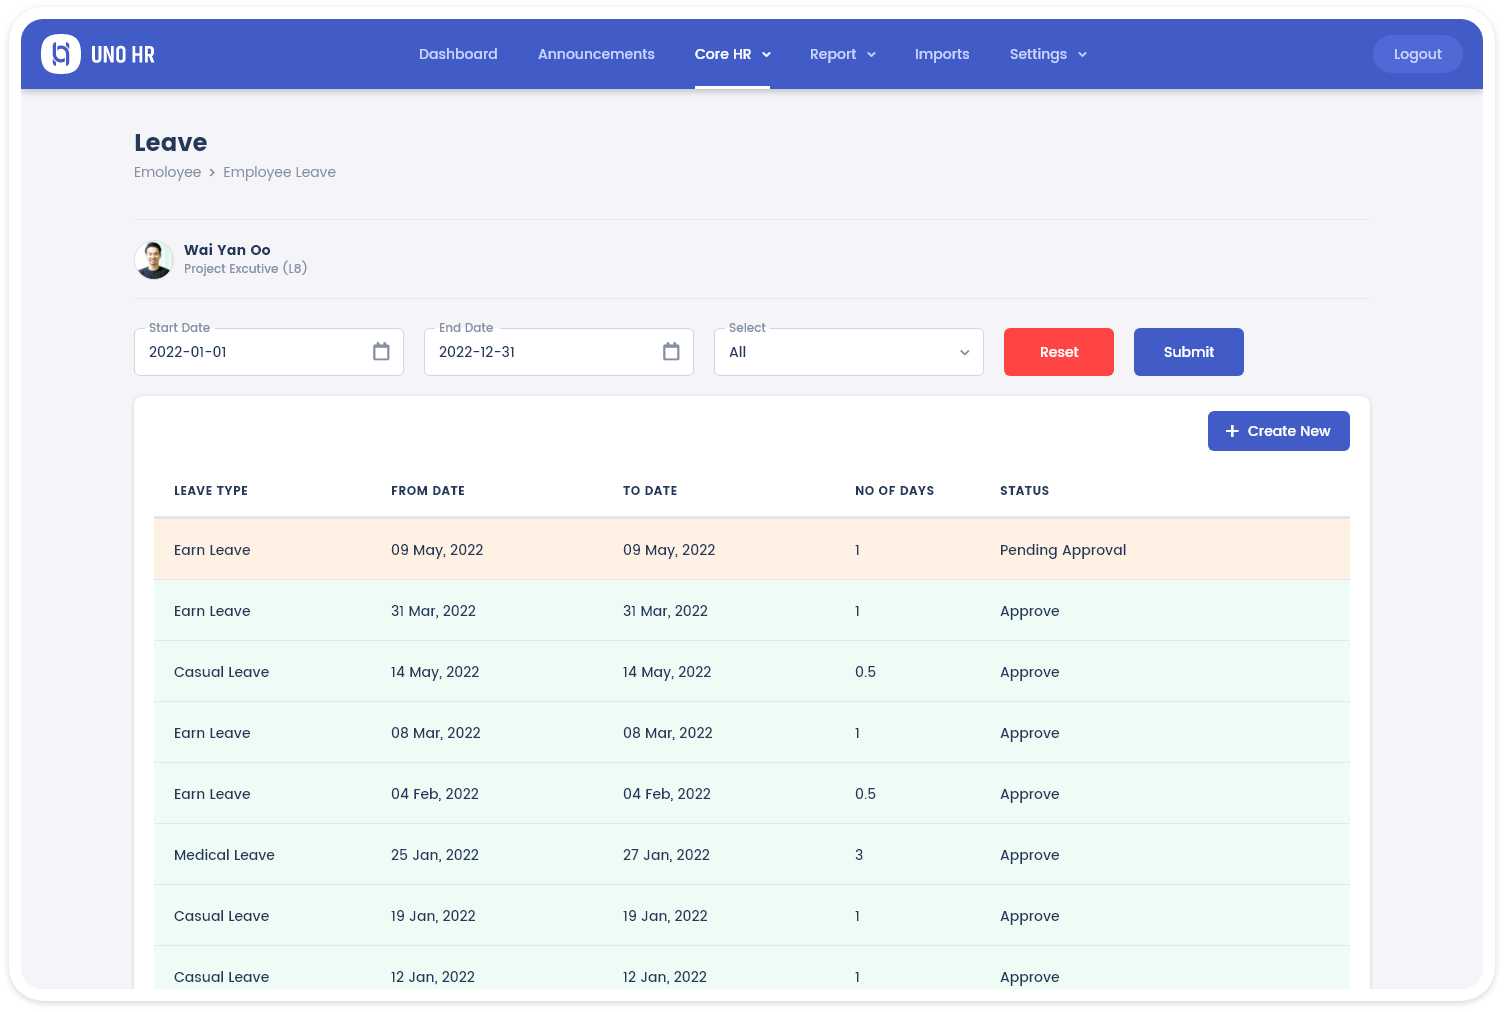The image size is (1504, 1012).
Task: Go to the Dashboard menu item
Action: 458,54
